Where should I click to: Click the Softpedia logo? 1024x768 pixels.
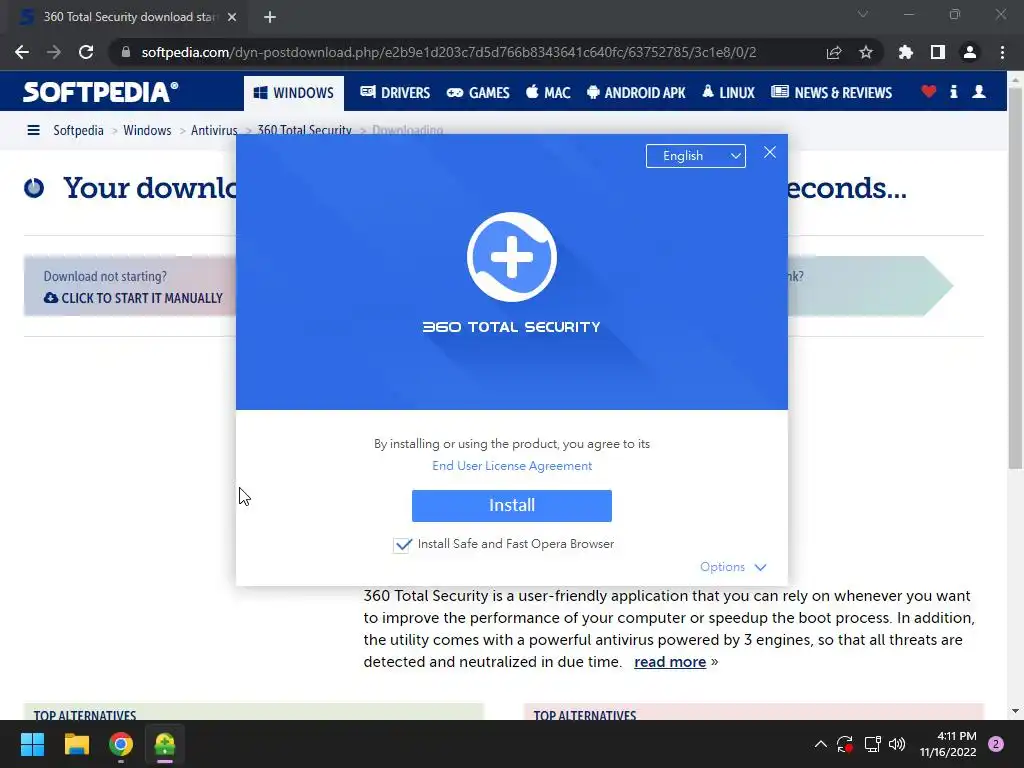[101, 92]
